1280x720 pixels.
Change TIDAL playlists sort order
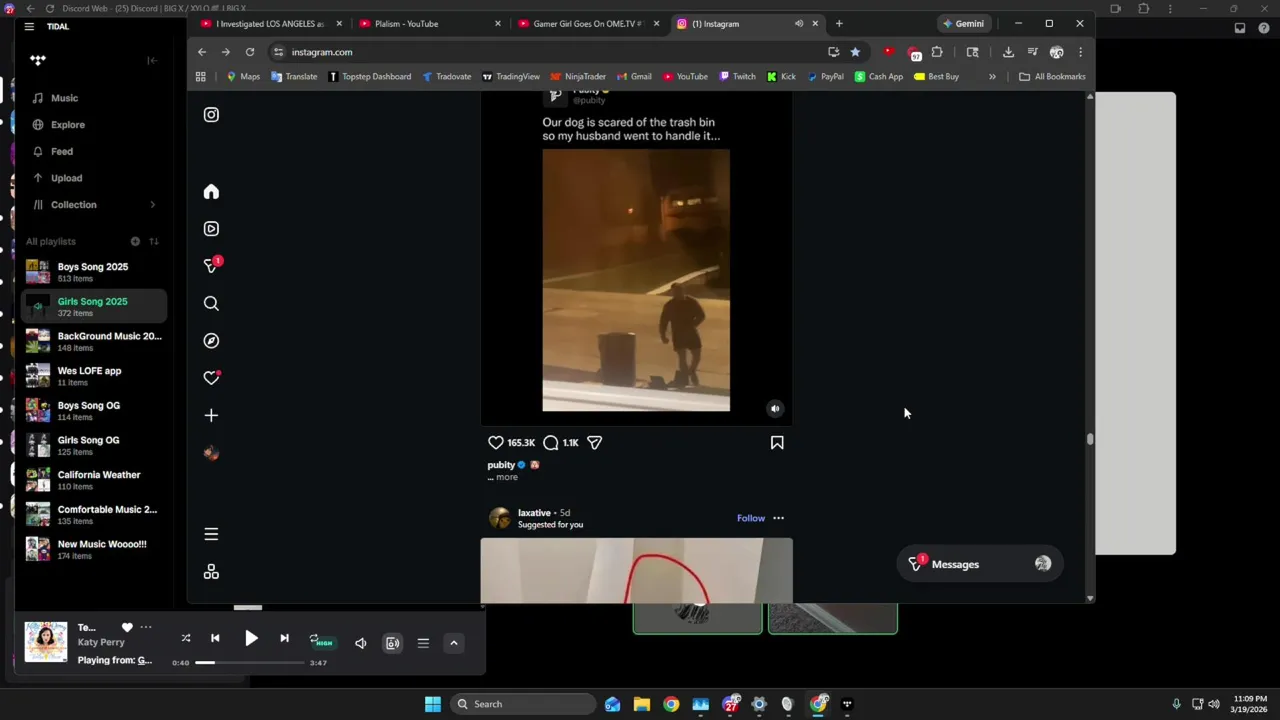[x=154, y=241]
